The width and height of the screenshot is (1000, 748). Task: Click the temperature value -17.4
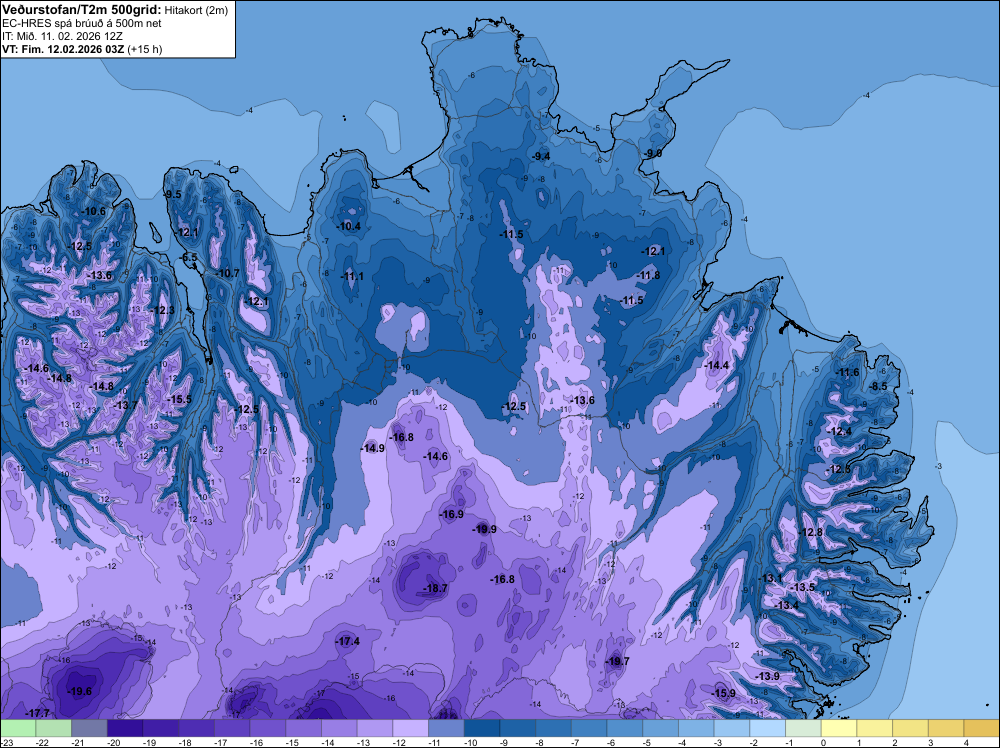348,642
